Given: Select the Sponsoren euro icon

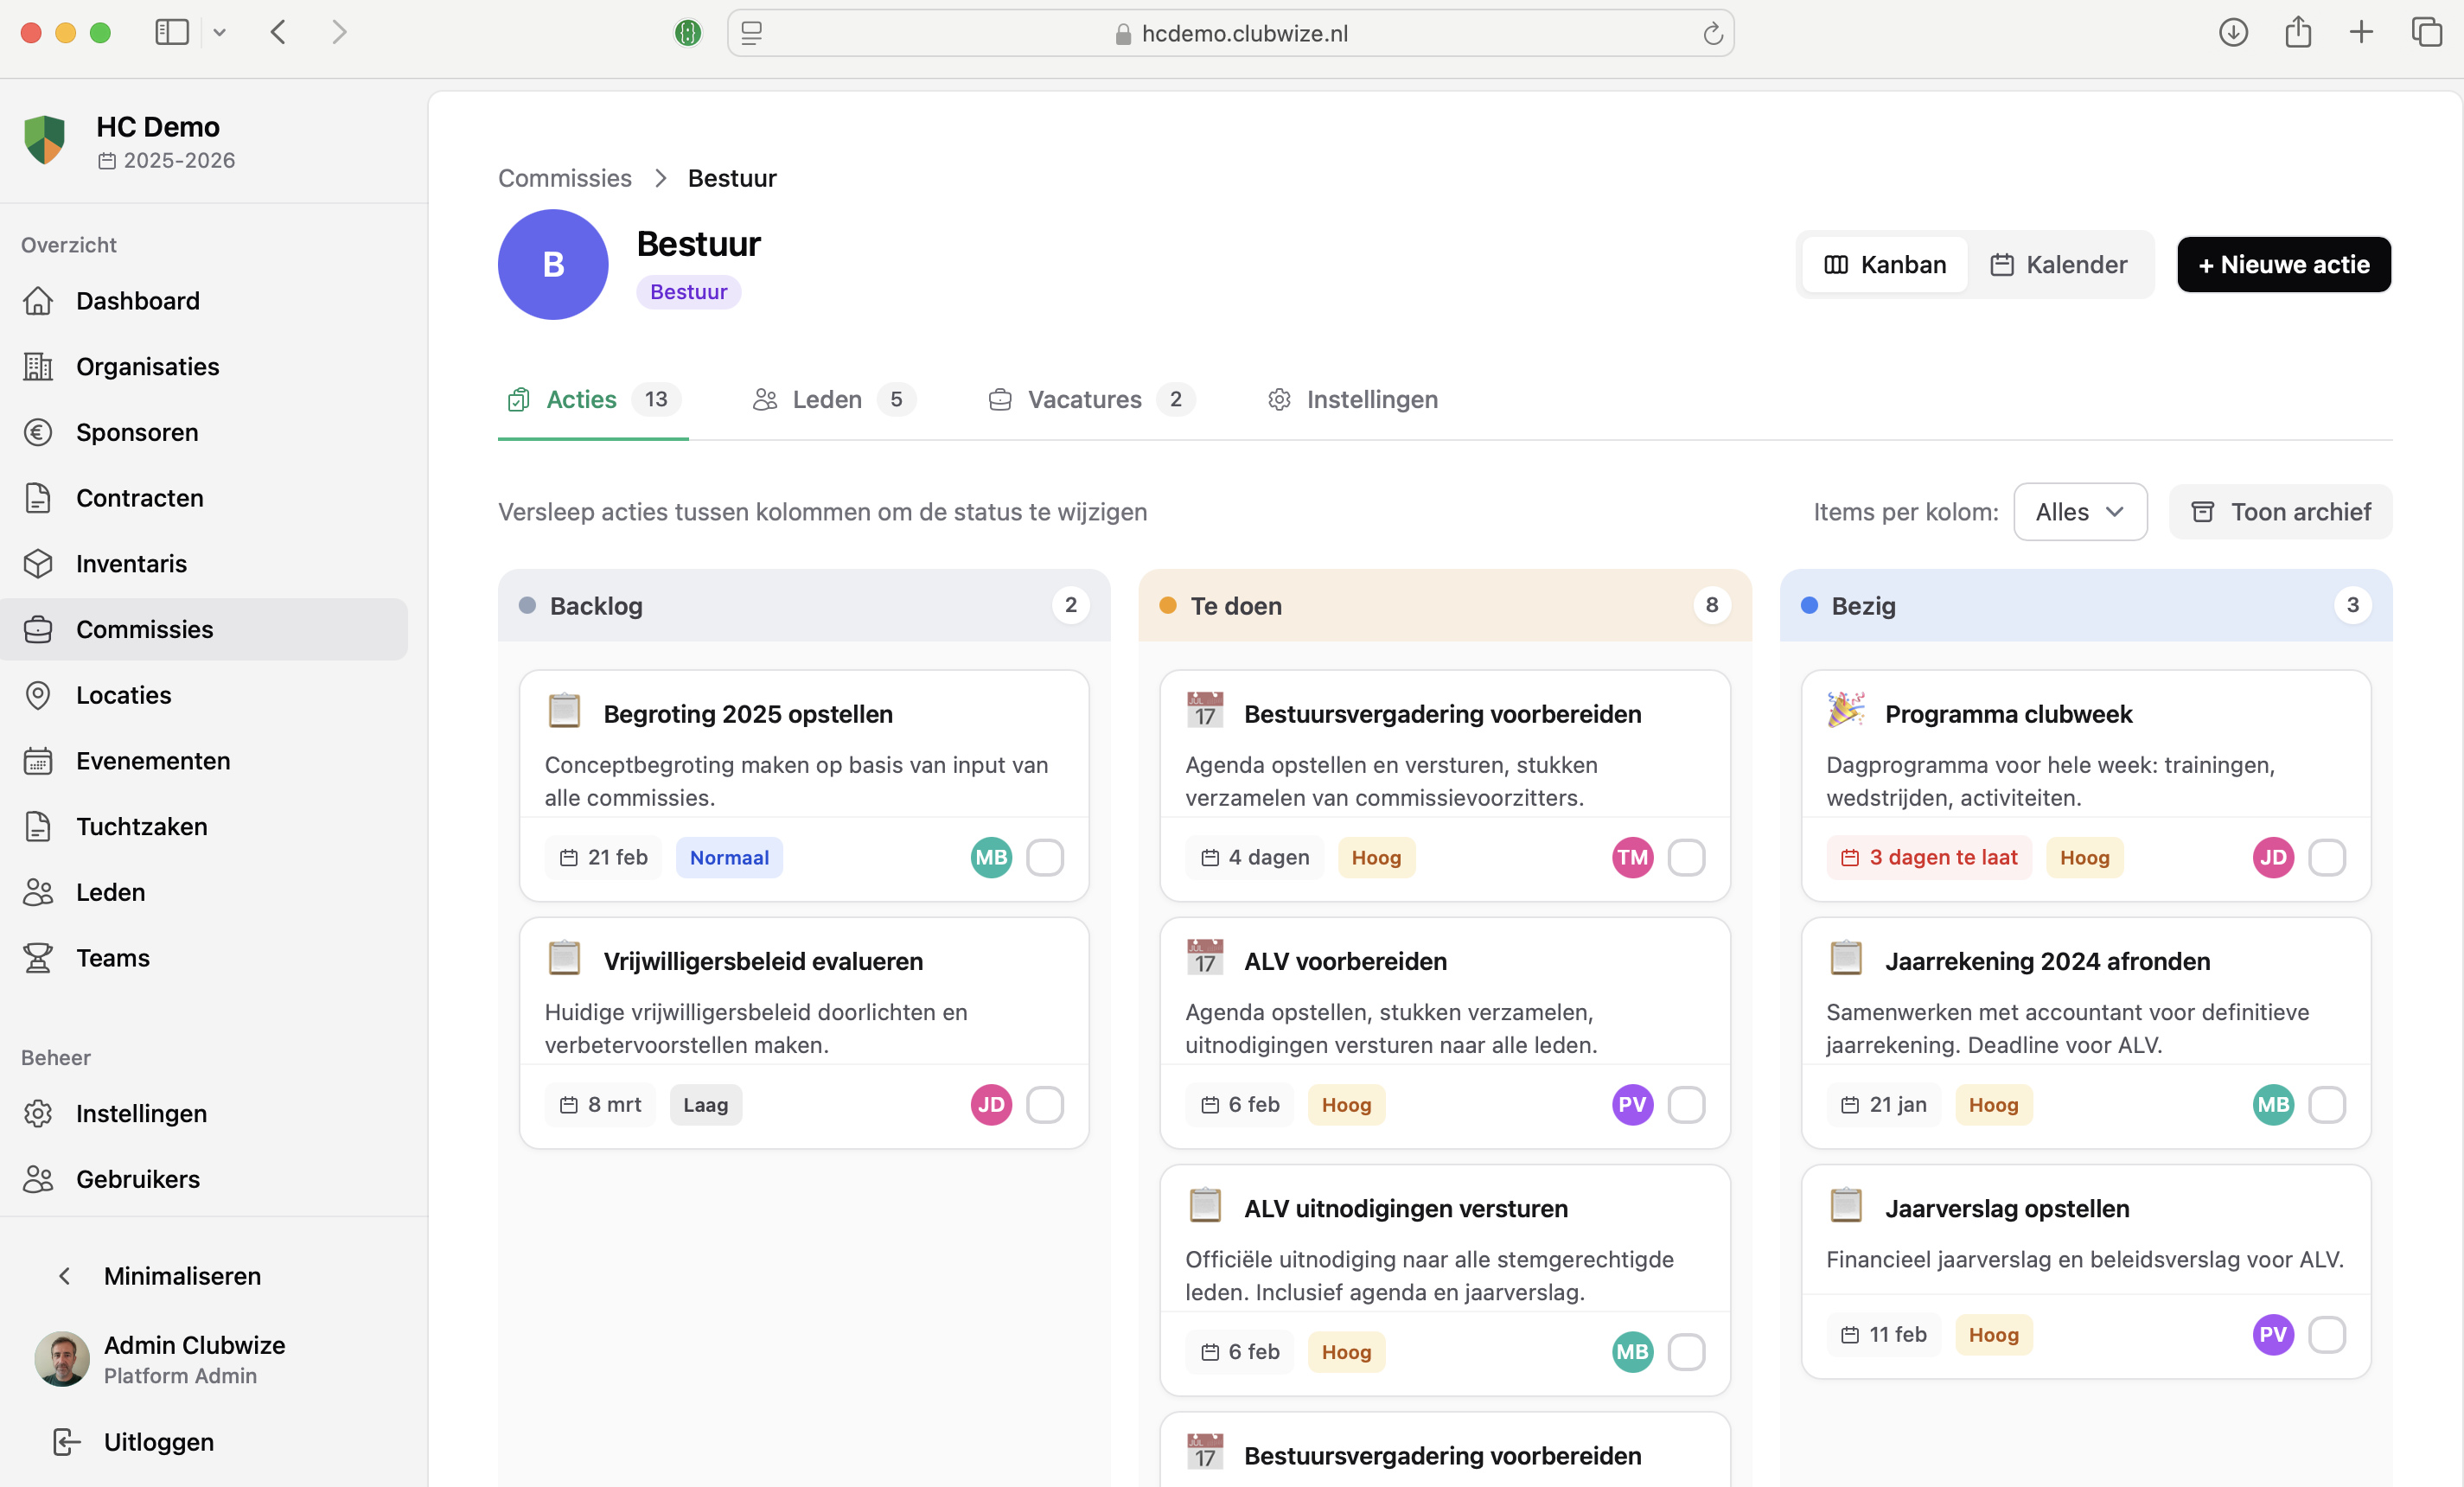Looking at the screenshot, I should point(39,431).
